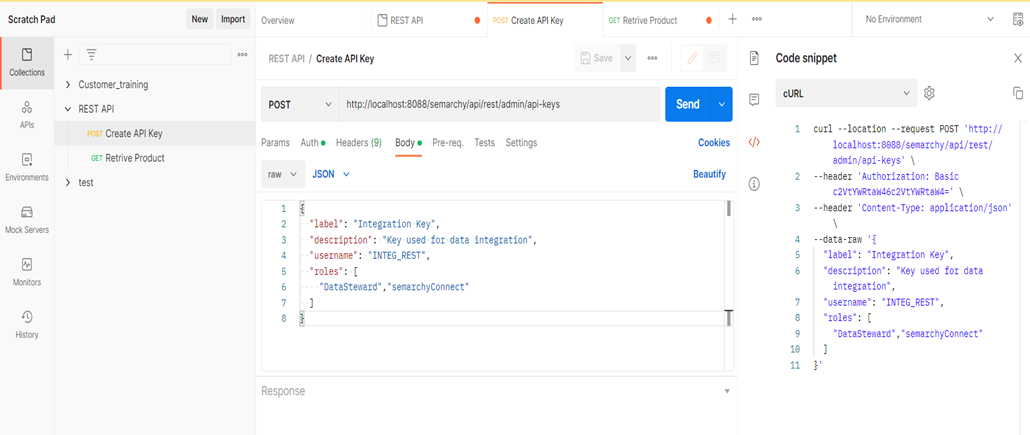Copy the code snippet to clipboard
The width and height of the screenshot is (1030, 435).
[1018, 93]
